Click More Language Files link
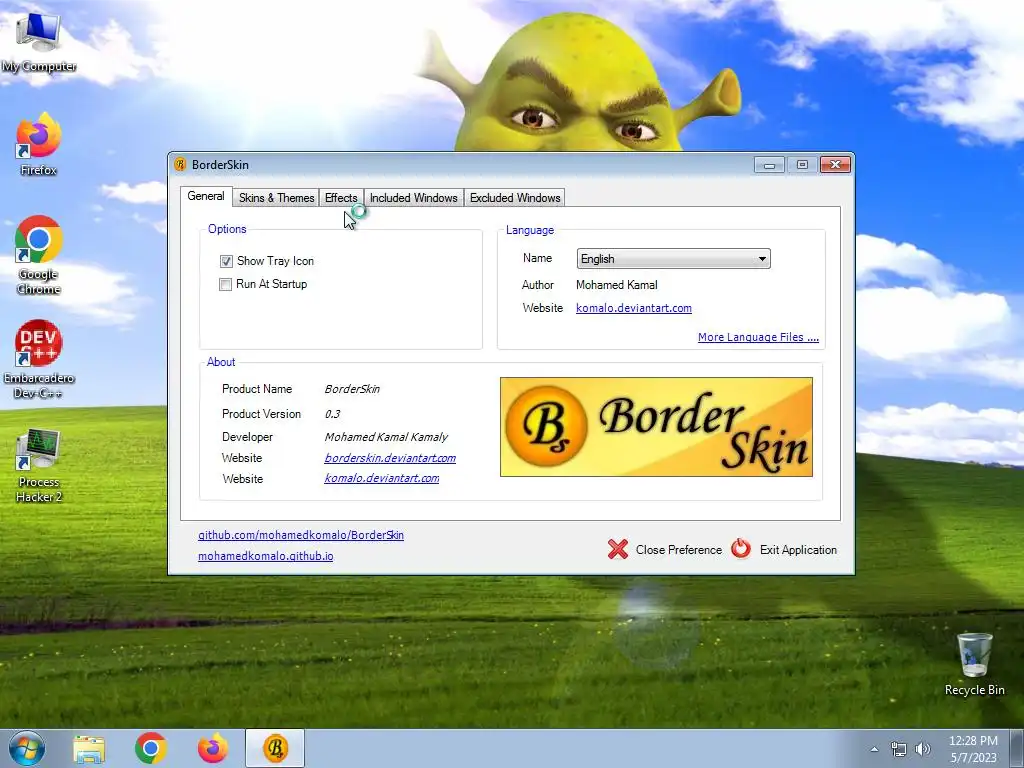This screenshot has height=768, width=1024. click(758, 337)
